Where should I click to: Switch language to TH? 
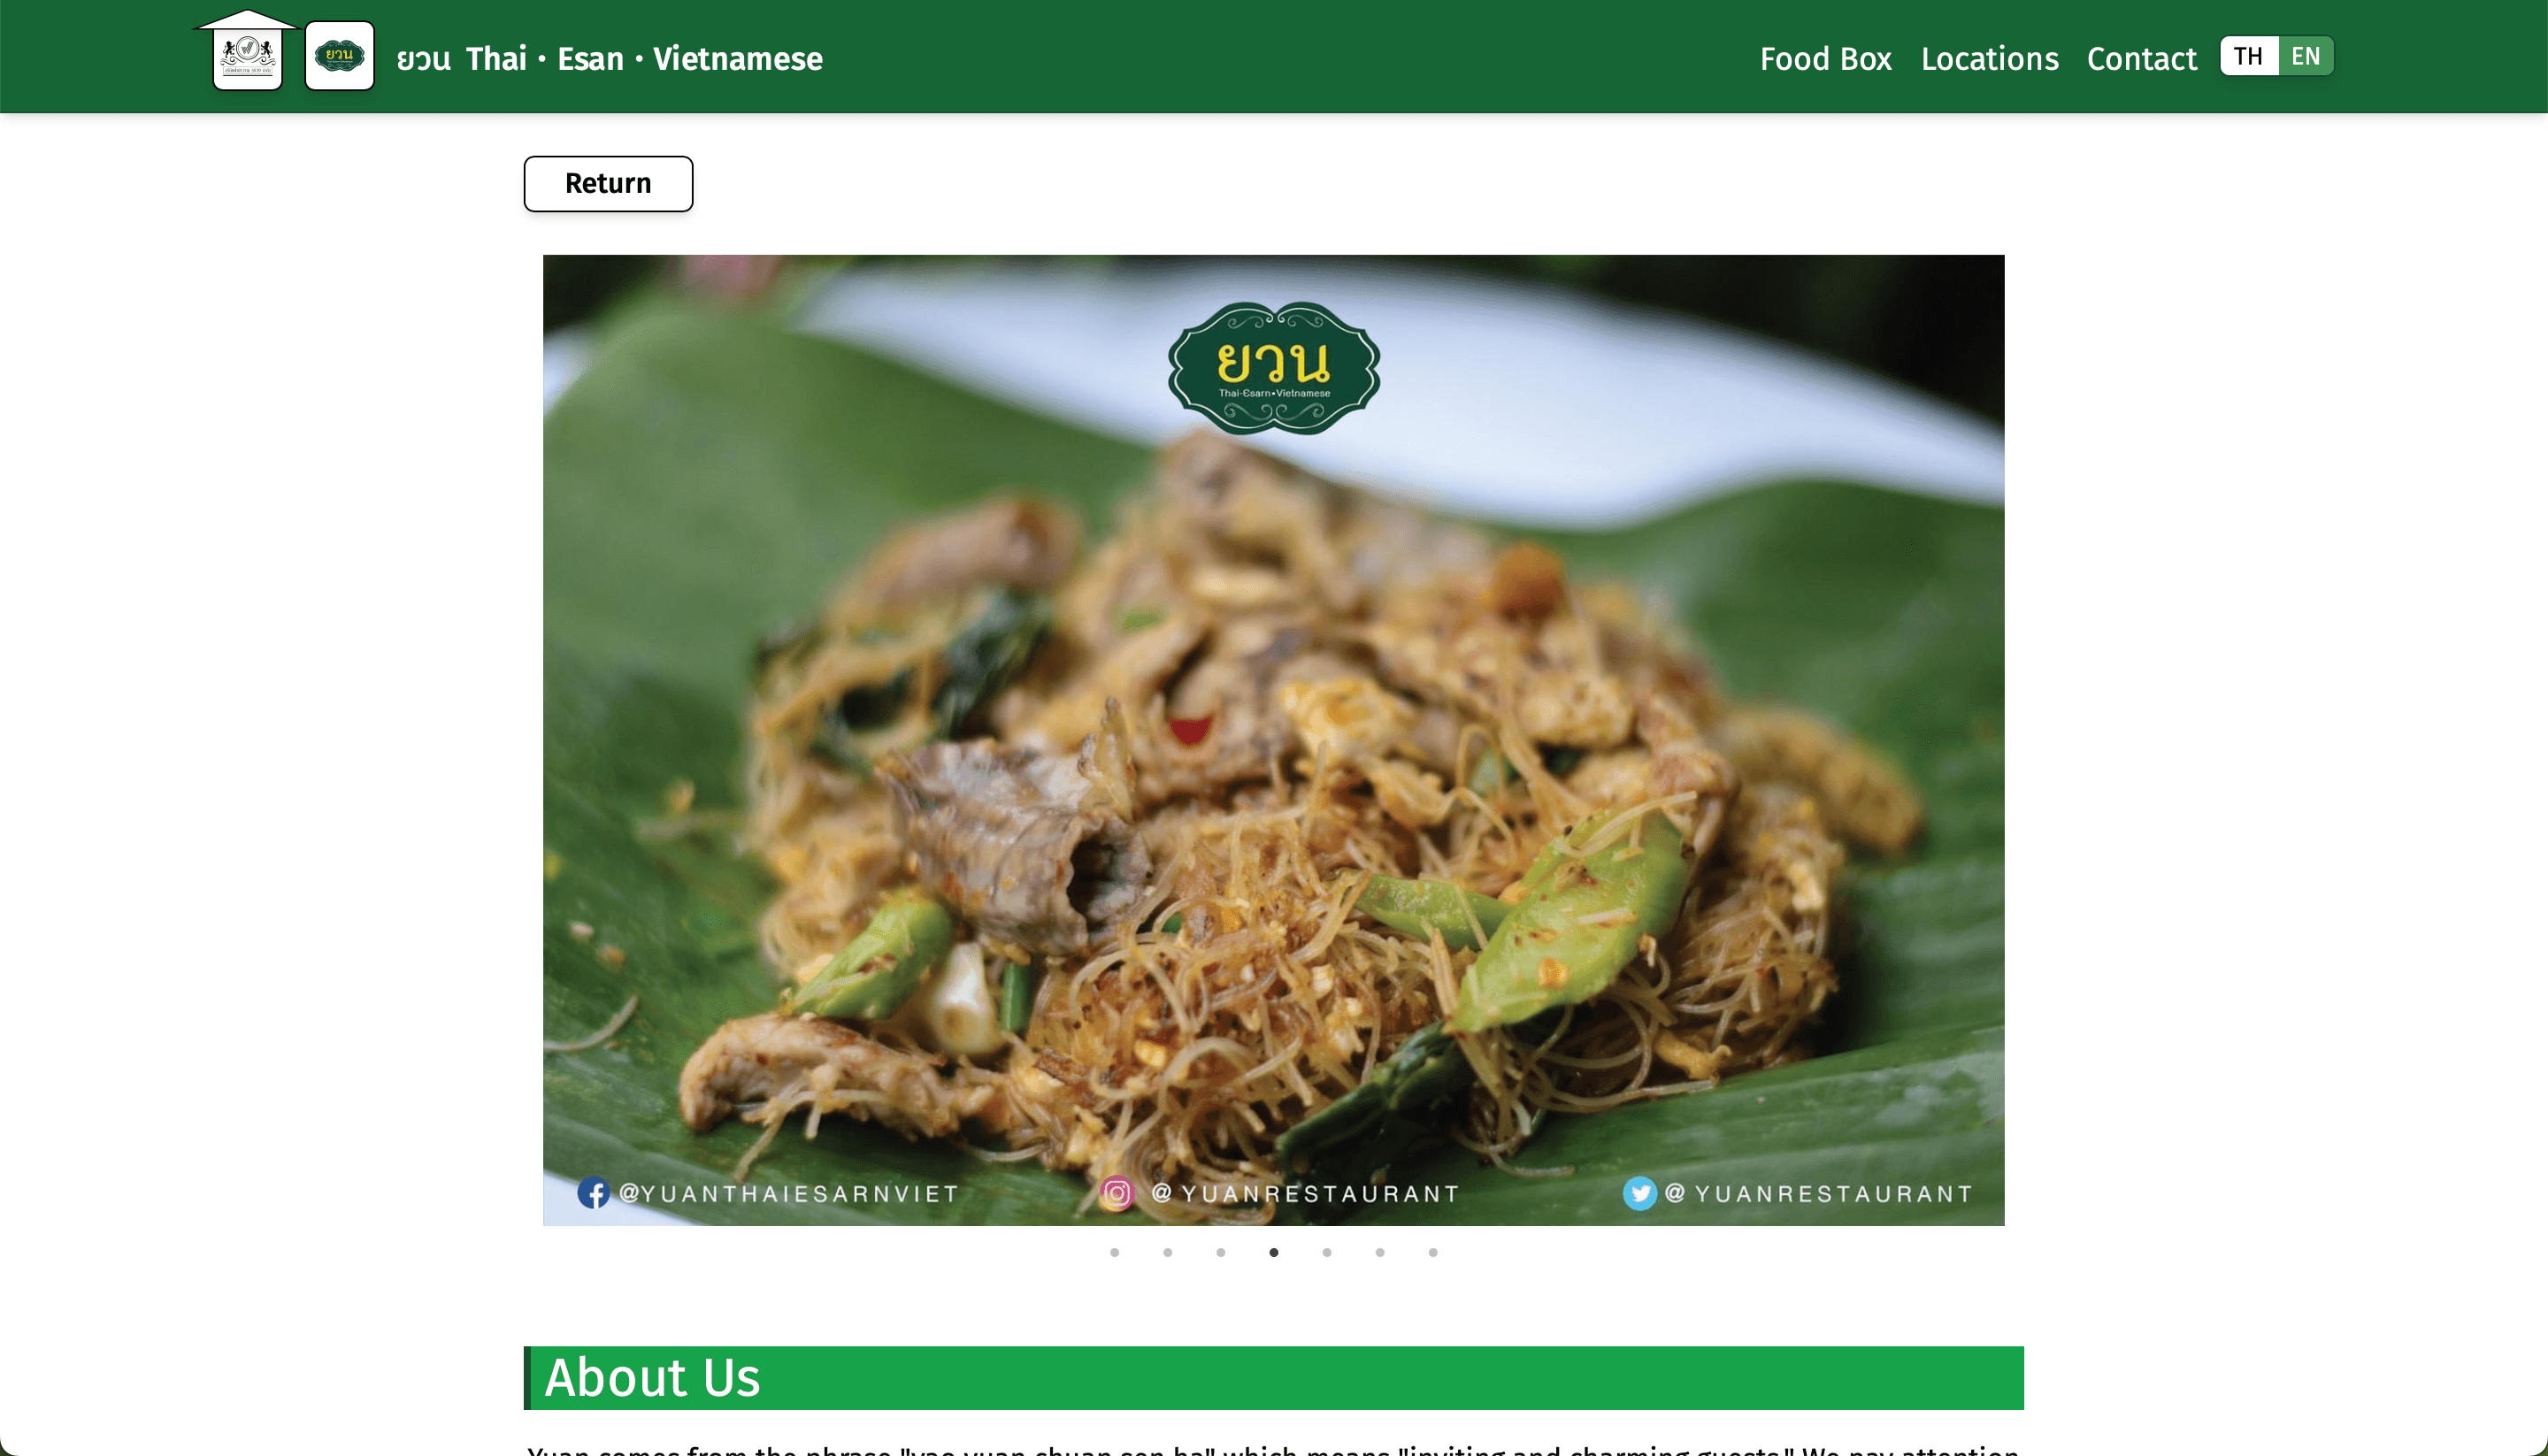pyautogui.click(x=2248, y=56)
